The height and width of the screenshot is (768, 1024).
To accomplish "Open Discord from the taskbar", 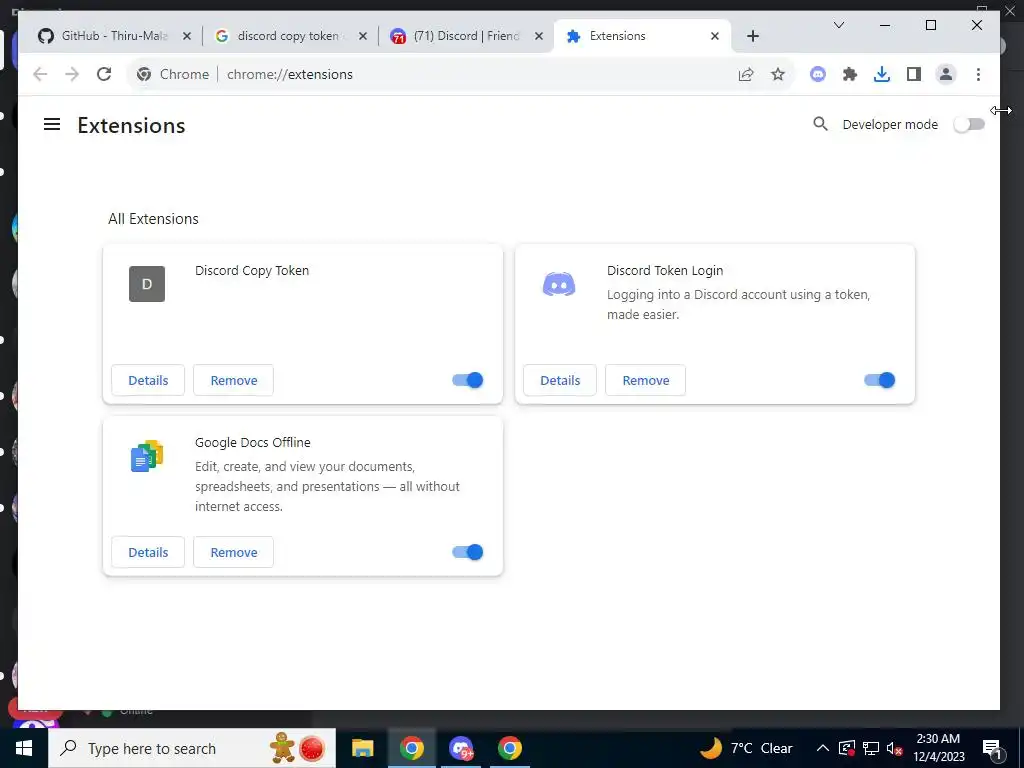I will (461, 748).
